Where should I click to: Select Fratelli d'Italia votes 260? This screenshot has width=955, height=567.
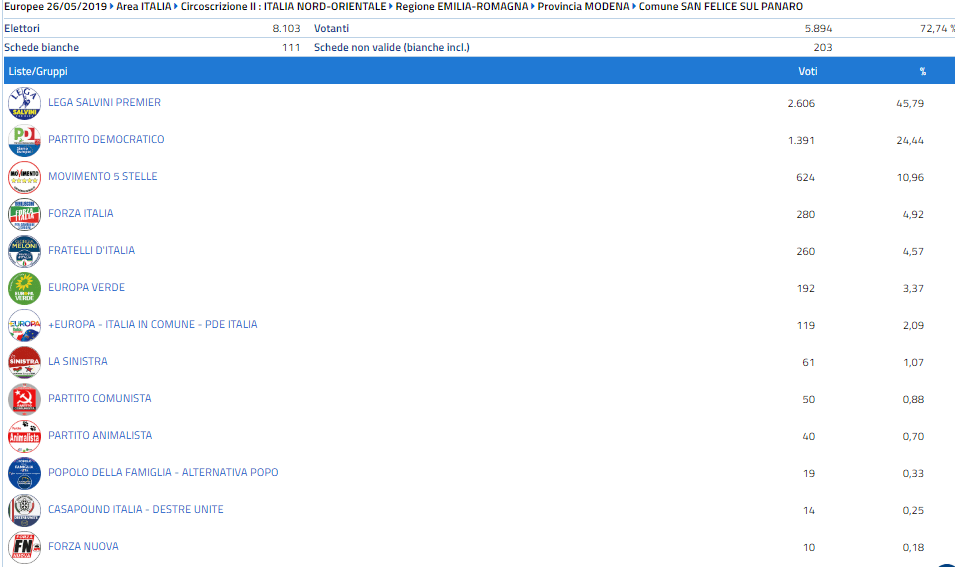coord(805,252)
